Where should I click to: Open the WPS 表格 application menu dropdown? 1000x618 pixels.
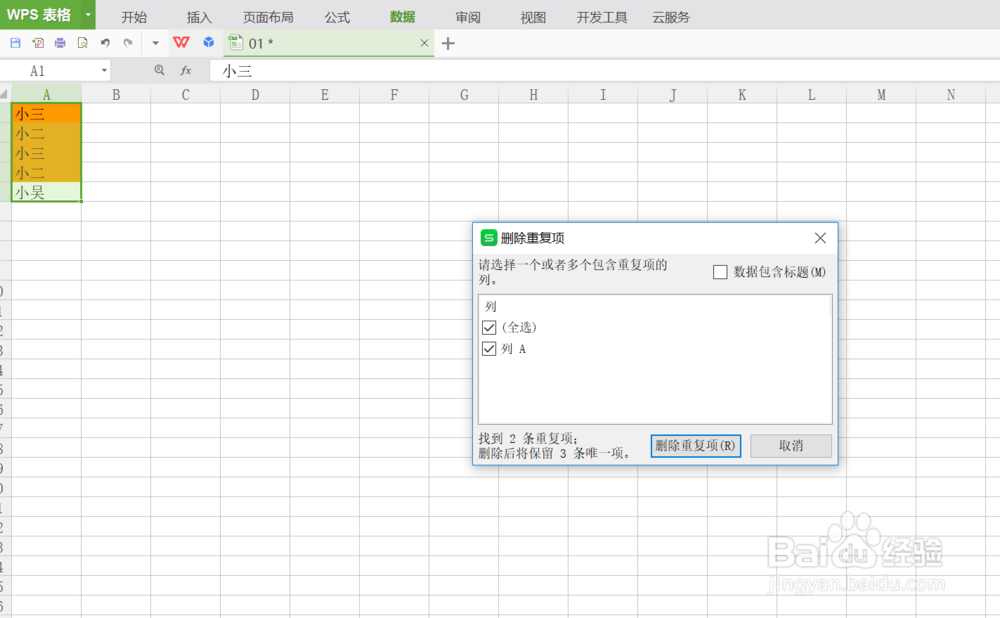pos(88,14)
